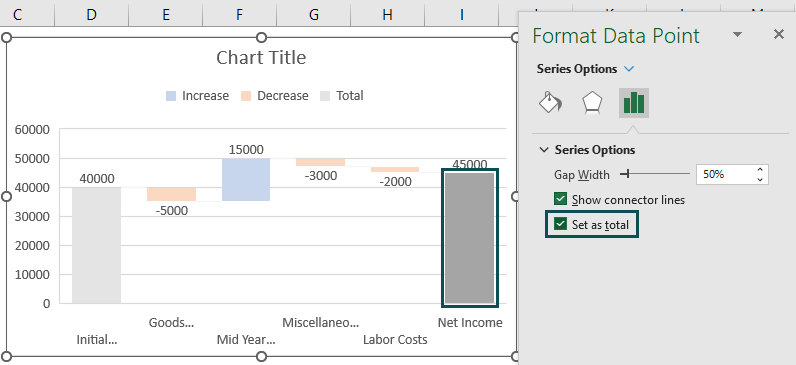Click the Chart Title text
Screen dimensions: 796x365
(x=261, y=57)
